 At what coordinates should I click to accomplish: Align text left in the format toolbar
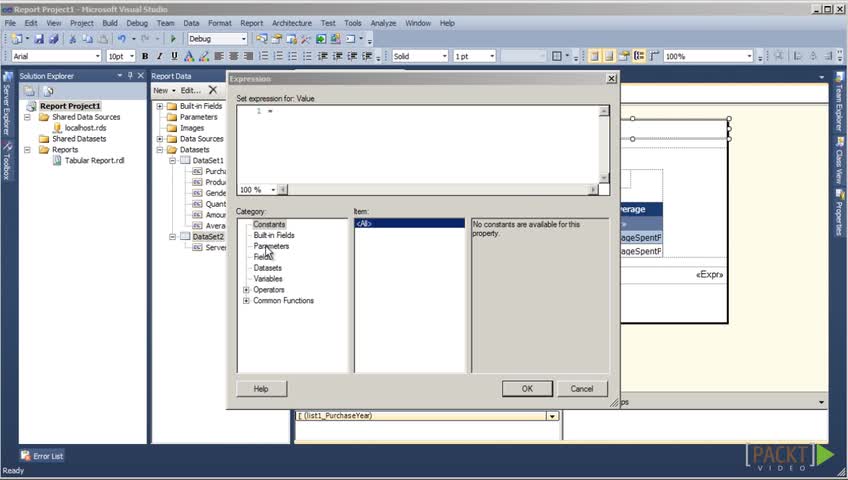pos(219,56)
